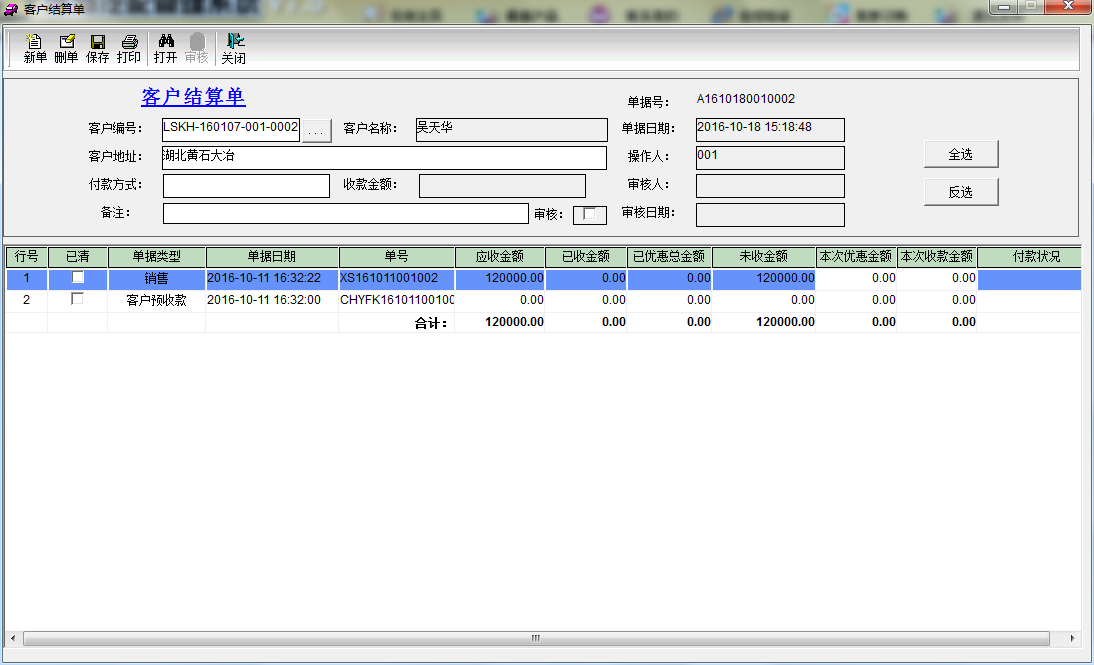1094x665 pixels.
Task: Create a new settlement with 新单
Action: click(35, 49)
